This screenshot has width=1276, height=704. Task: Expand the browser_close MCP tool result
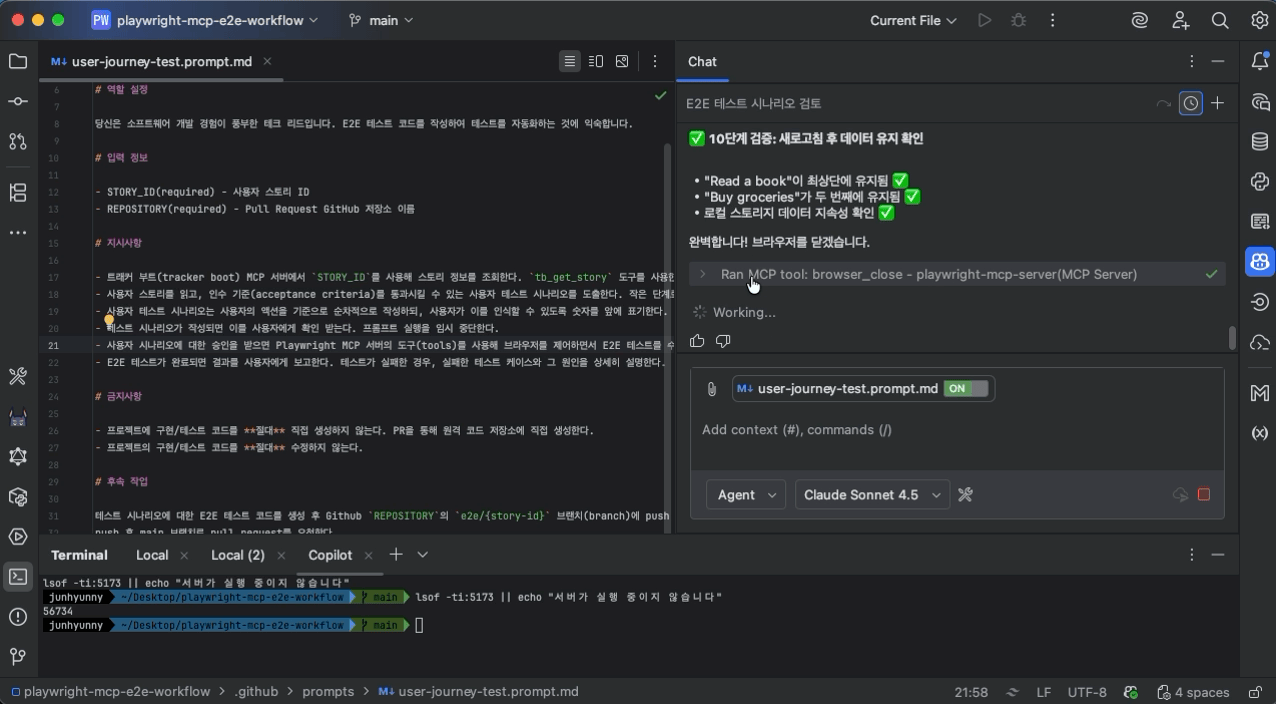(703, 274)
